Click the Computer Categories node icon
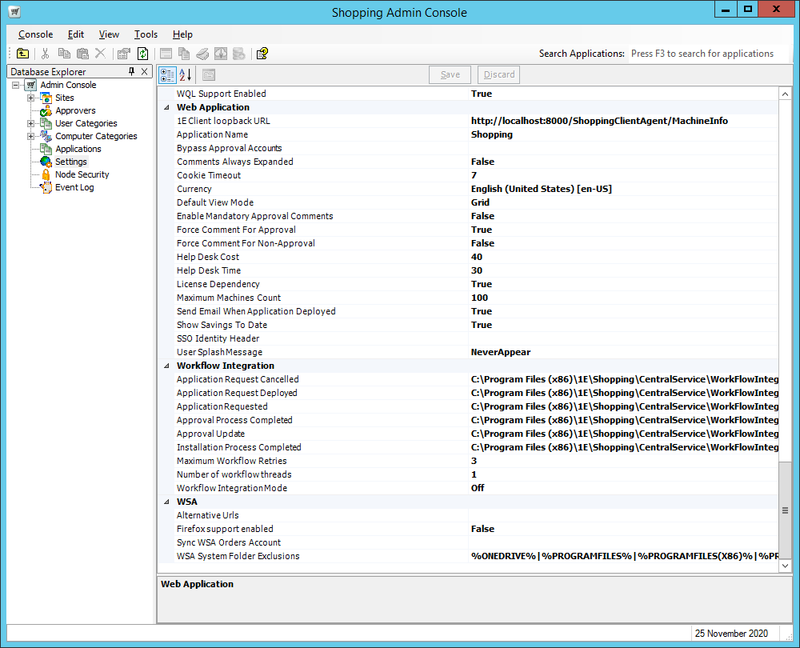Screen dimensions: 800x648 [46, 136]
